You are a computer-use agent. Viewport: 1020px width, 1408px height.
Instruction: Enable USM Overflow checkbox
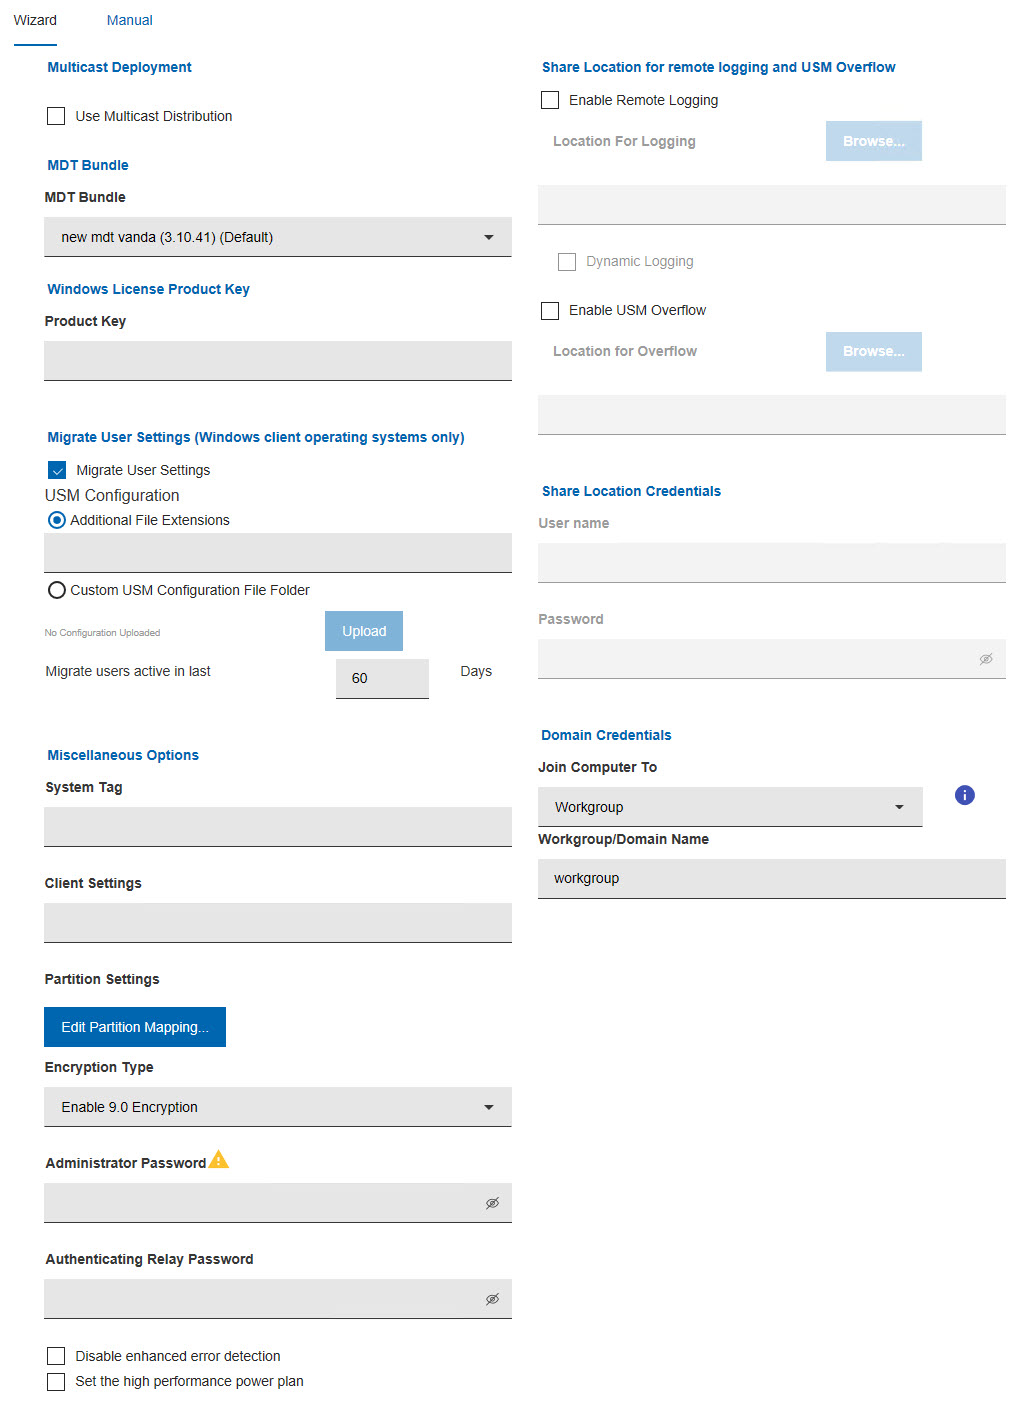[x=550, y=310]
